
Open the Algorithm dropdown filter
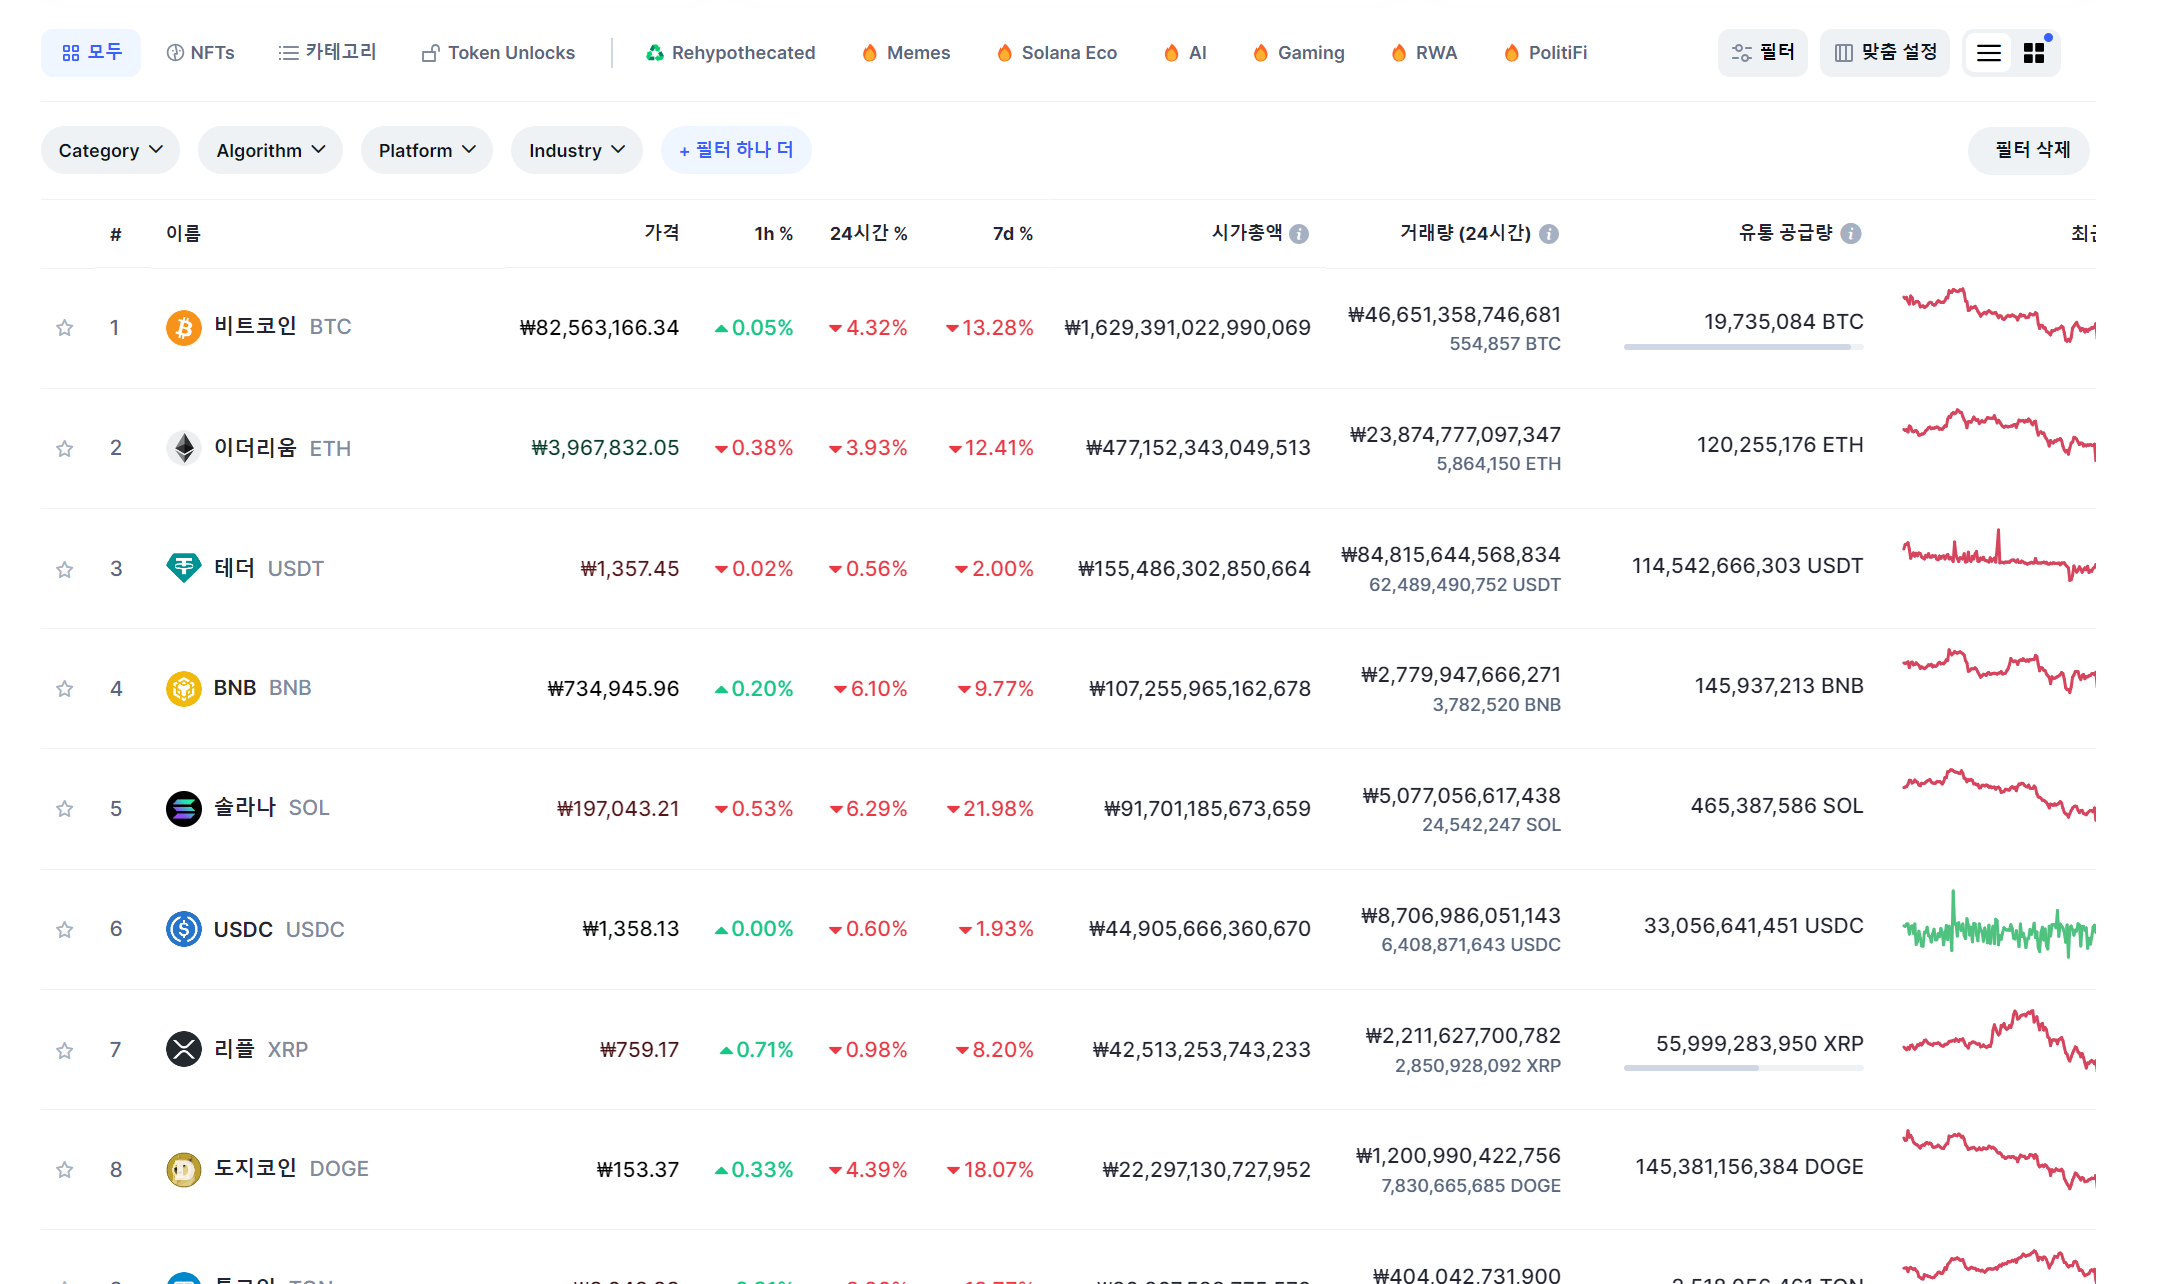(x=270, y=150)
